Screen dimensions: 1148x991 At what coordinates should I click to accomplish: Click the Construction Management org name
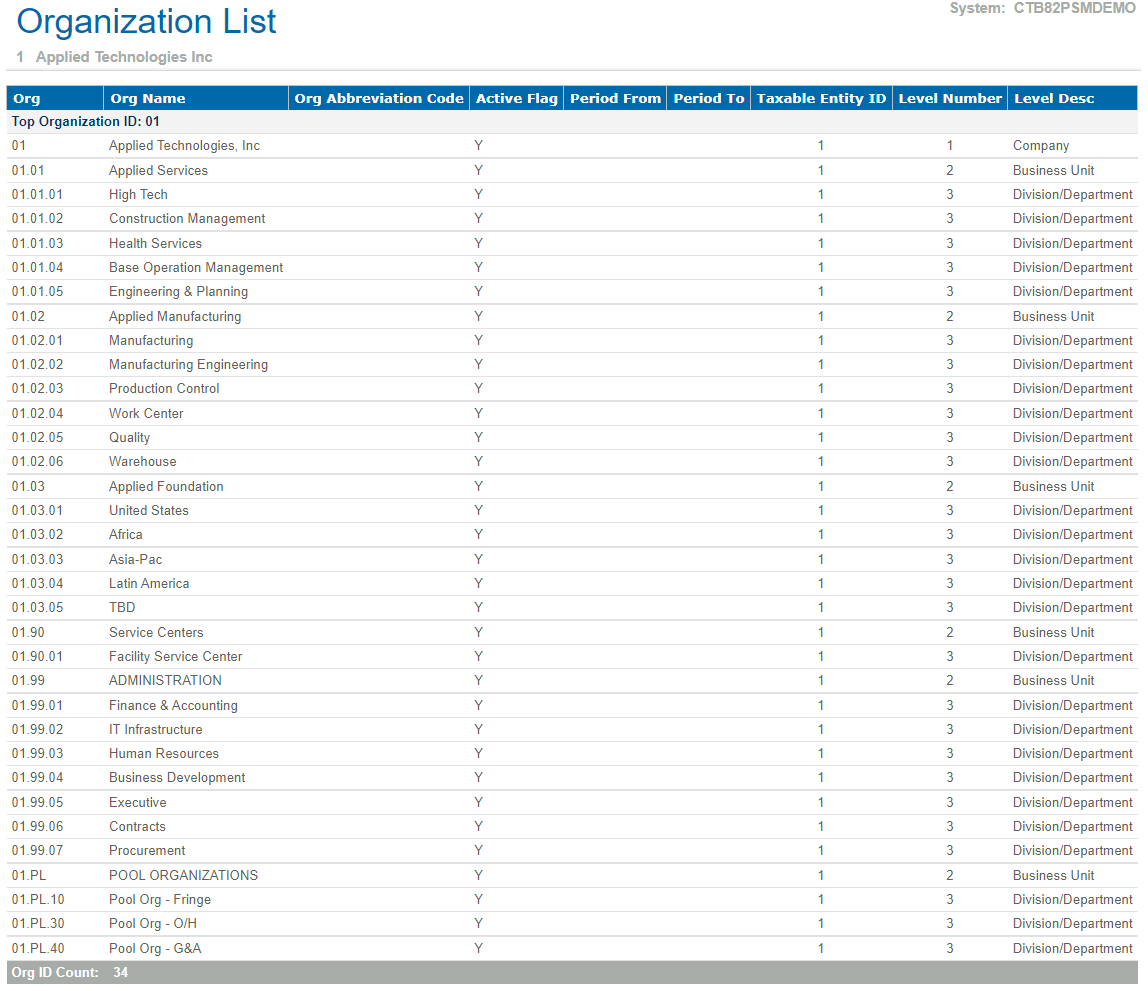187,219
